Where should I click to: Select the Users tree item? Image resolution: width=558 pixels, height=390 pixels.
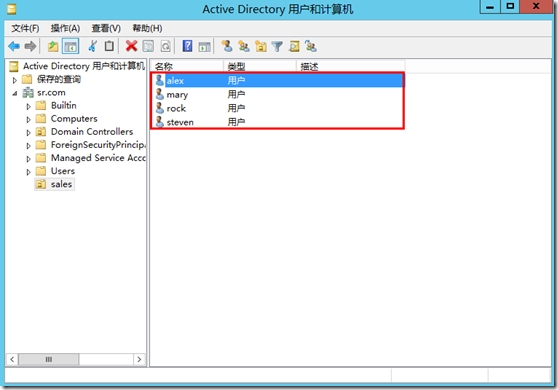(63, 171)
